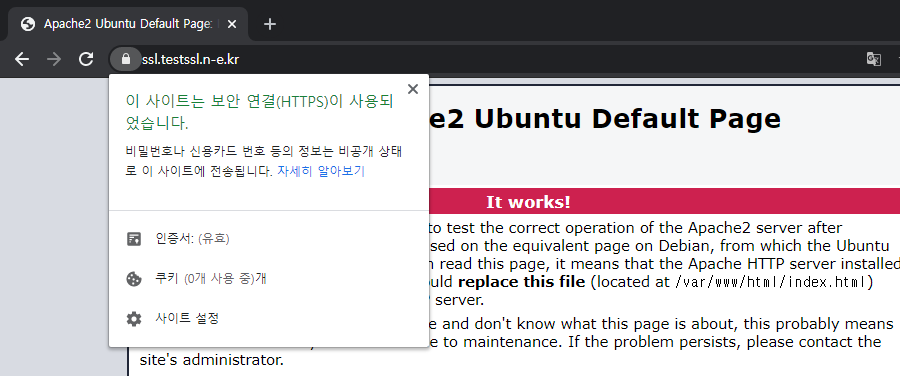This screenshot has width=900, height=376.
Task: Click the browser forward arrow
Action: point(54,59)
